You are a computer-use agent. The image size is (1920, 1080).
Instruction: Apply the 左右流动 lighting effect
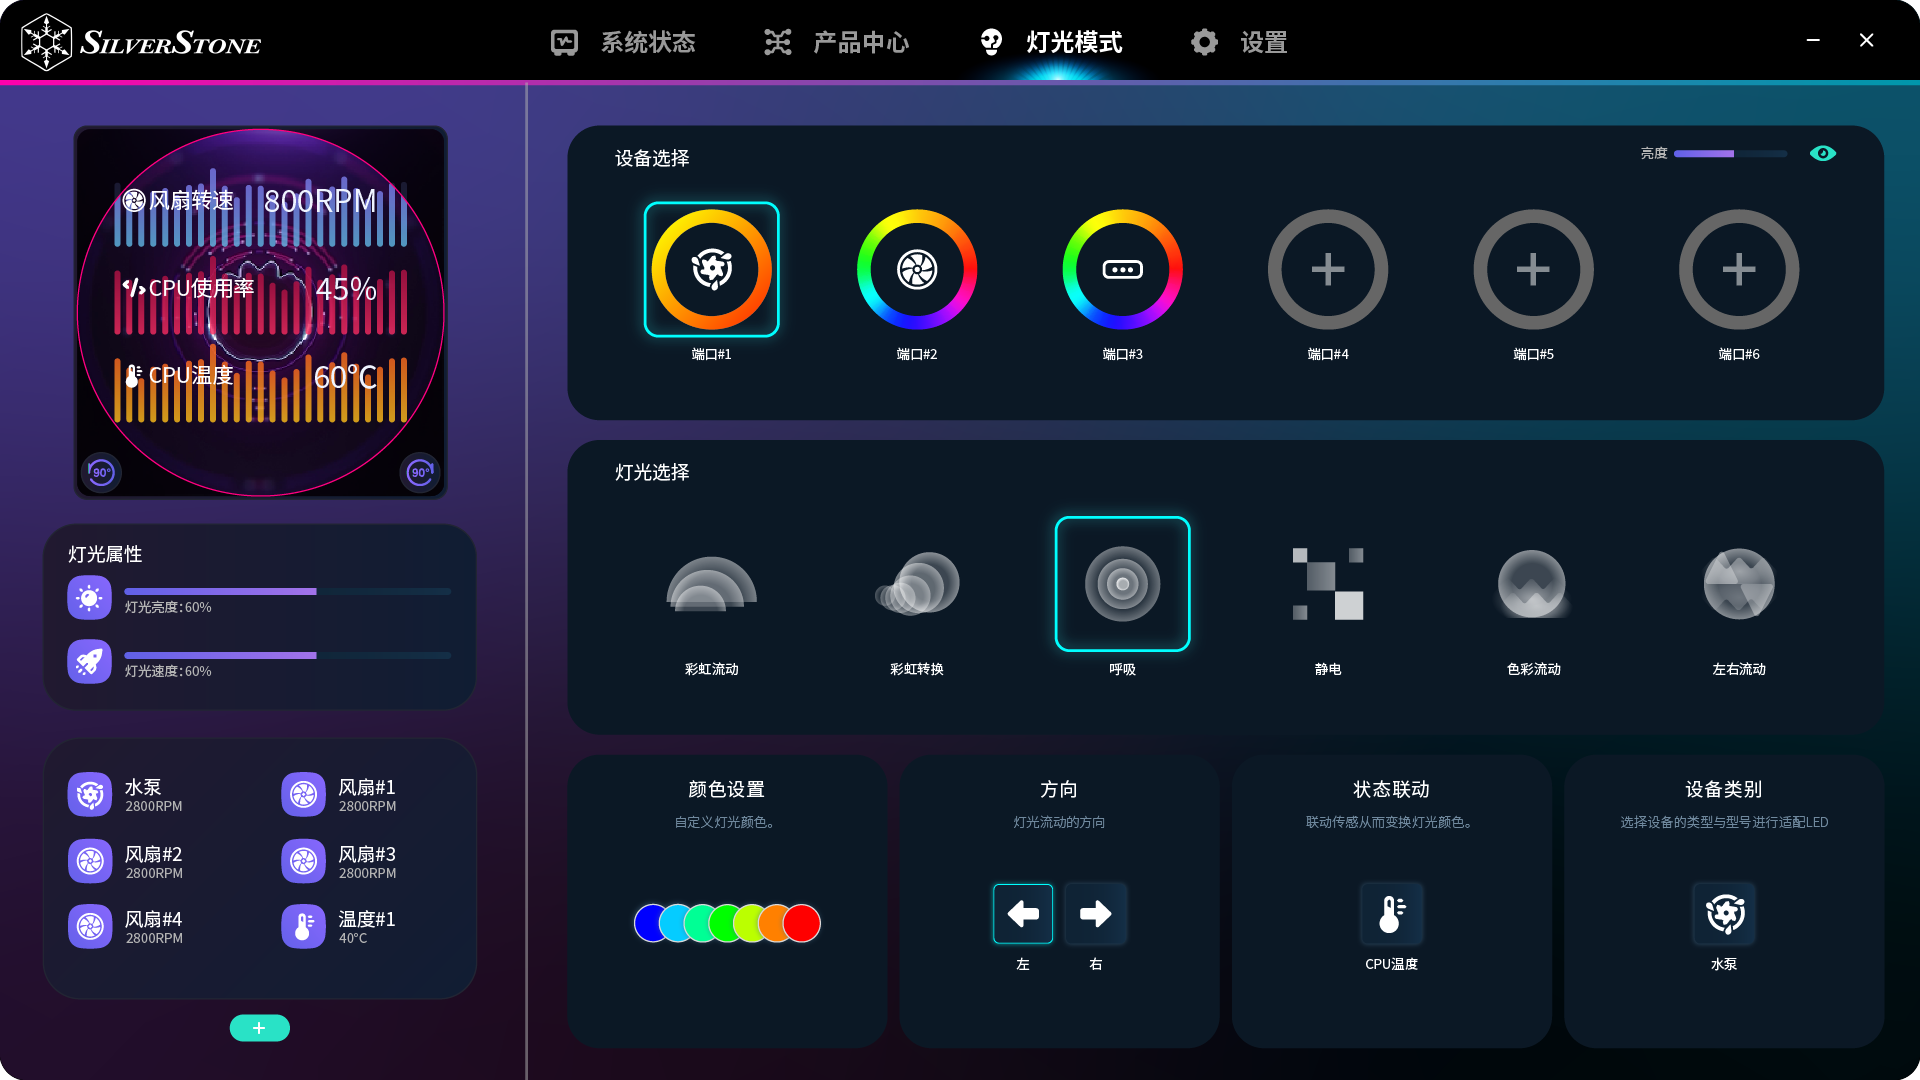click(x=1738, y=584)
